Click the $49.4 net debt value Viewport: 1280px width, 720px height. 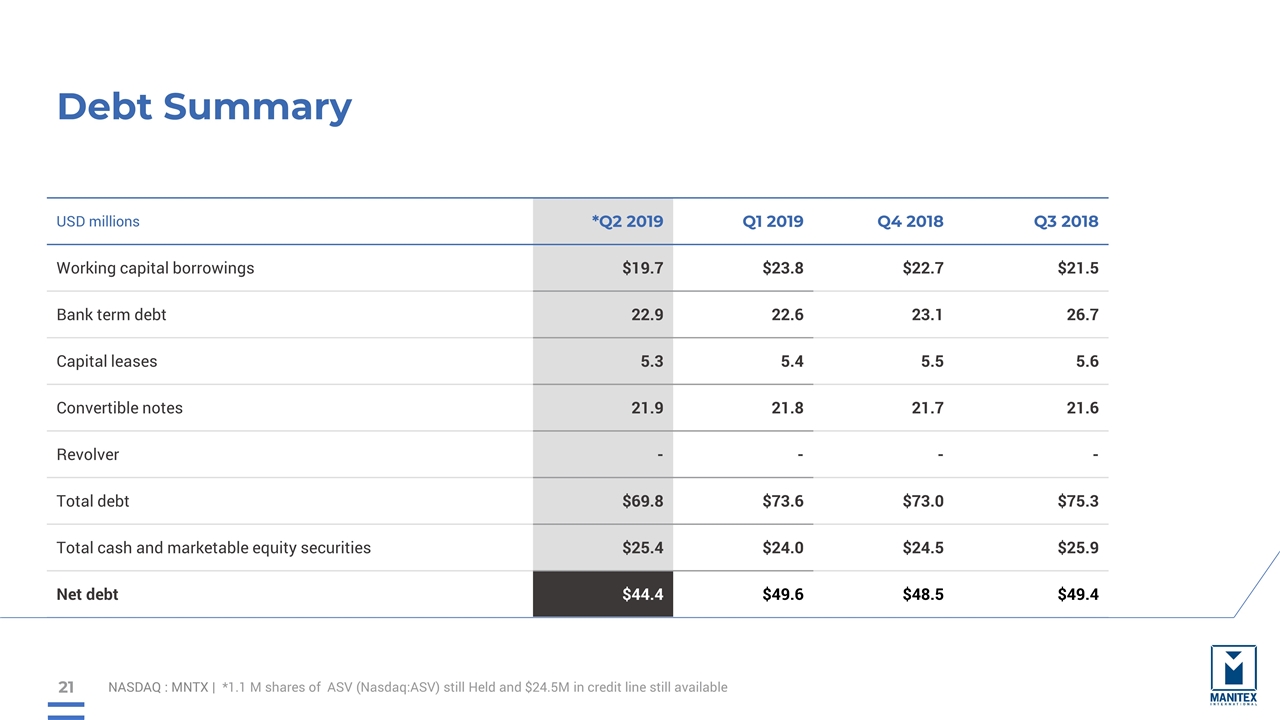point(1078,594)
